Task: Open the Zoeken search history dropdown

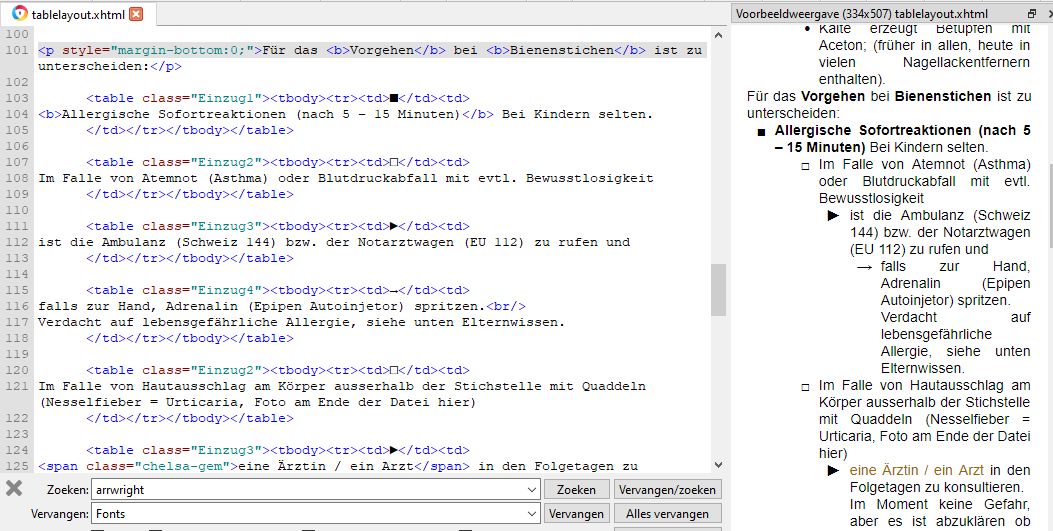Action: click(x=532, y=490)
